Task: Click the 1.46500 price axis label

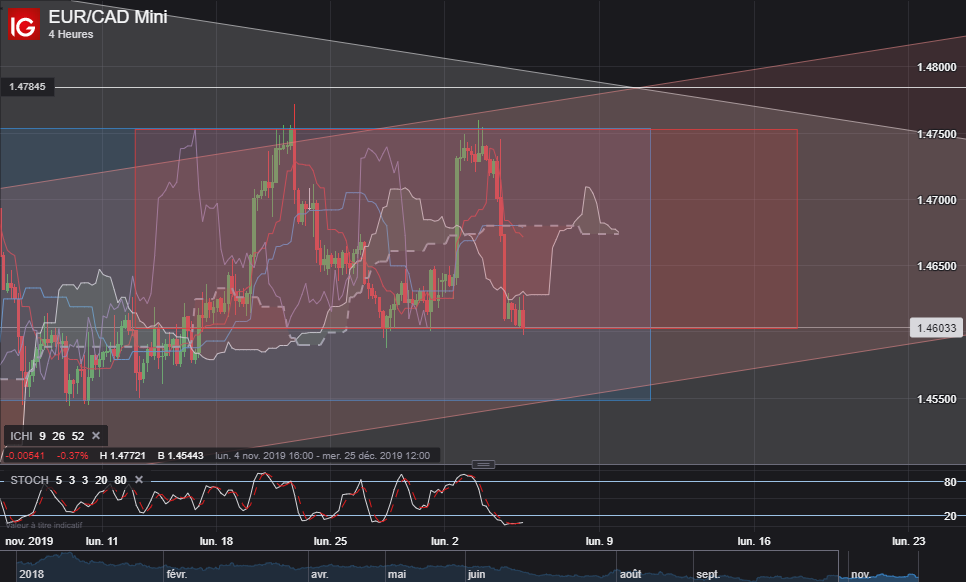Action: pyautogui.click(x=936, y=267)
